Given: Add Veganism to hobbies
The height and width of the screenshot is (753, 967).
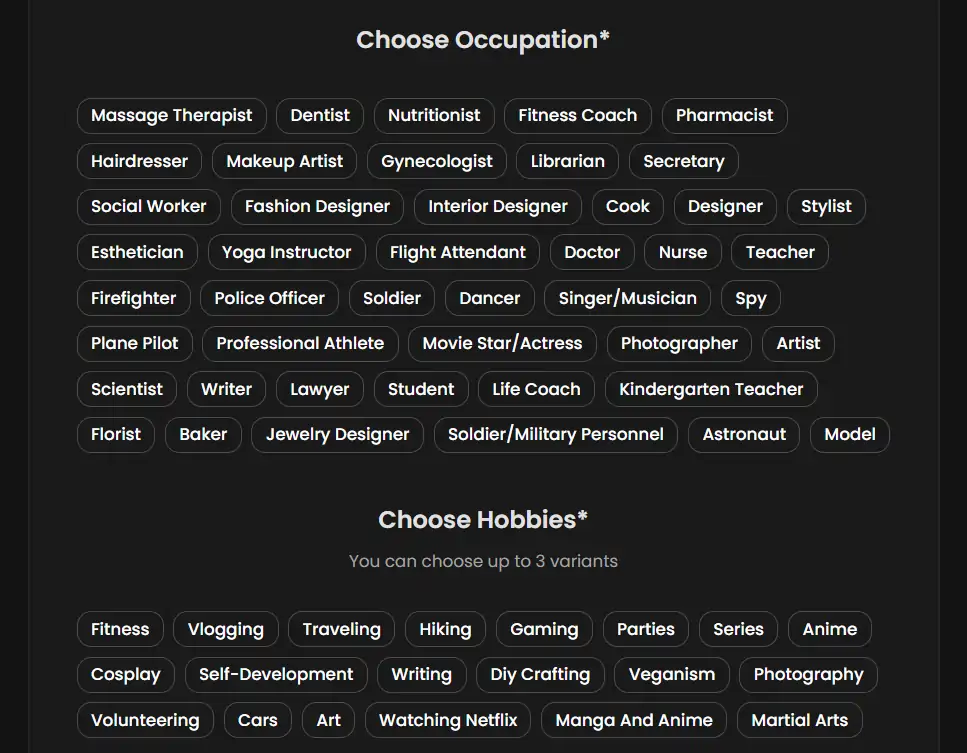Looking at the screenshot, I should pyautogui.click(x=672, y=675).
